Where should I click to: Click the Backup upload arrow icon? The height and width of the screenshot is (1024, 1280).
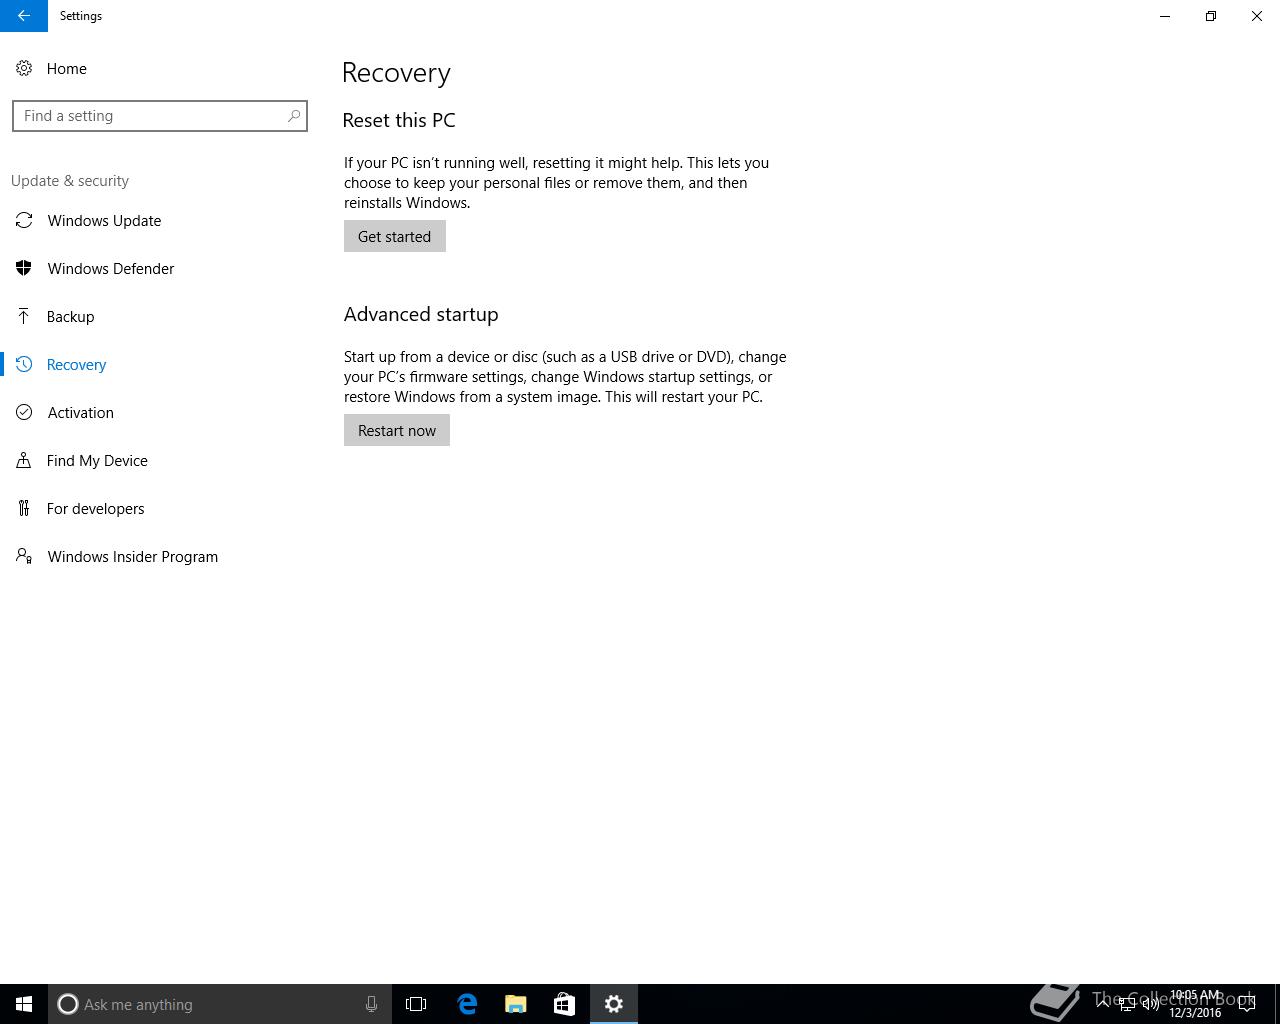tap(24, 316)
